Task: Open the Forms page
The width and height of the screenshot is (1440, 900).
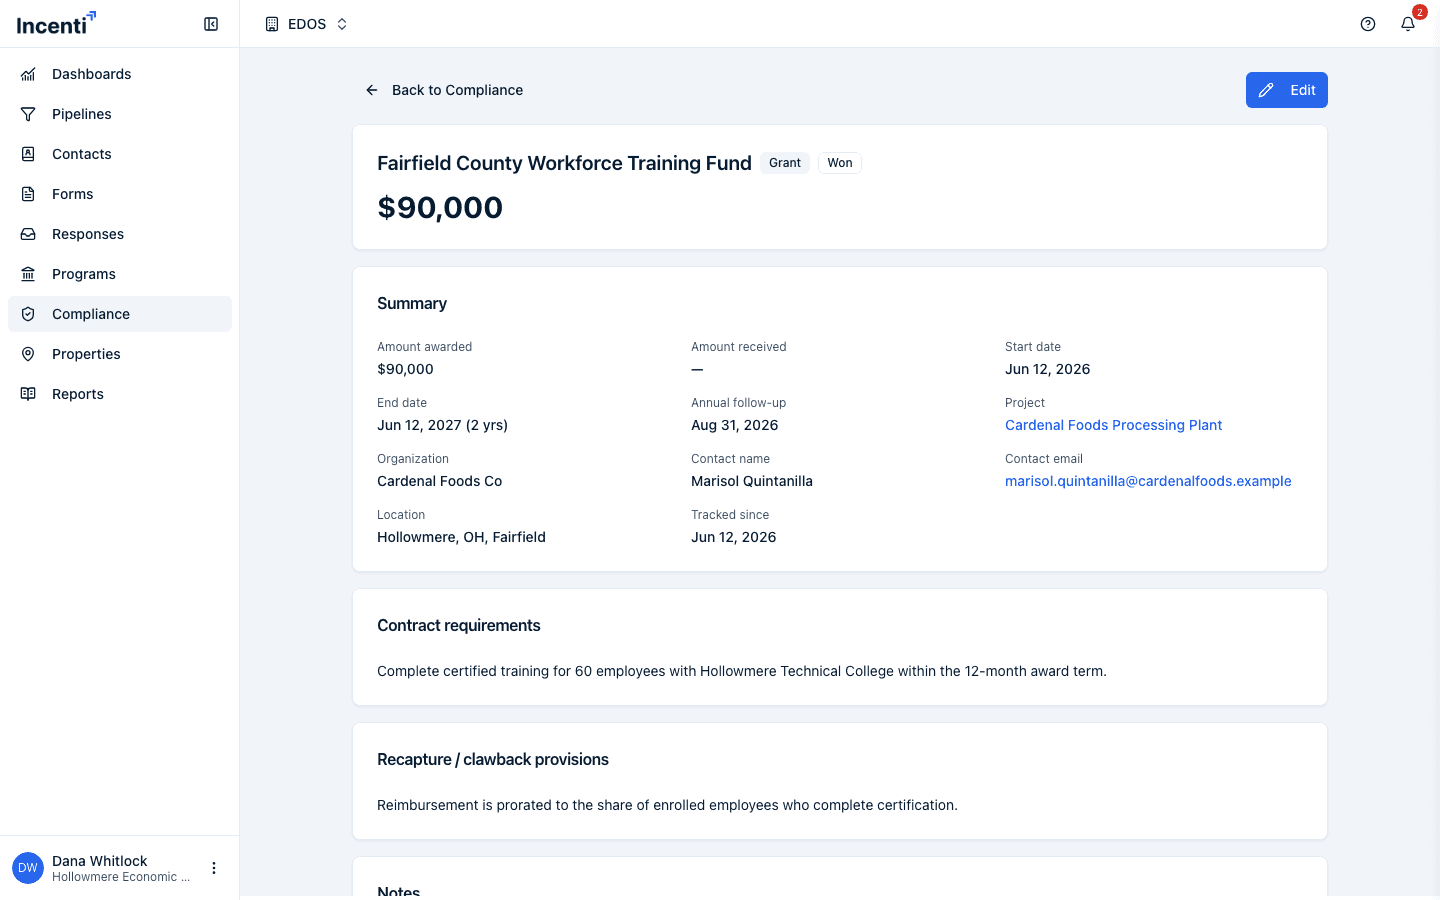Action: (120, 194)
